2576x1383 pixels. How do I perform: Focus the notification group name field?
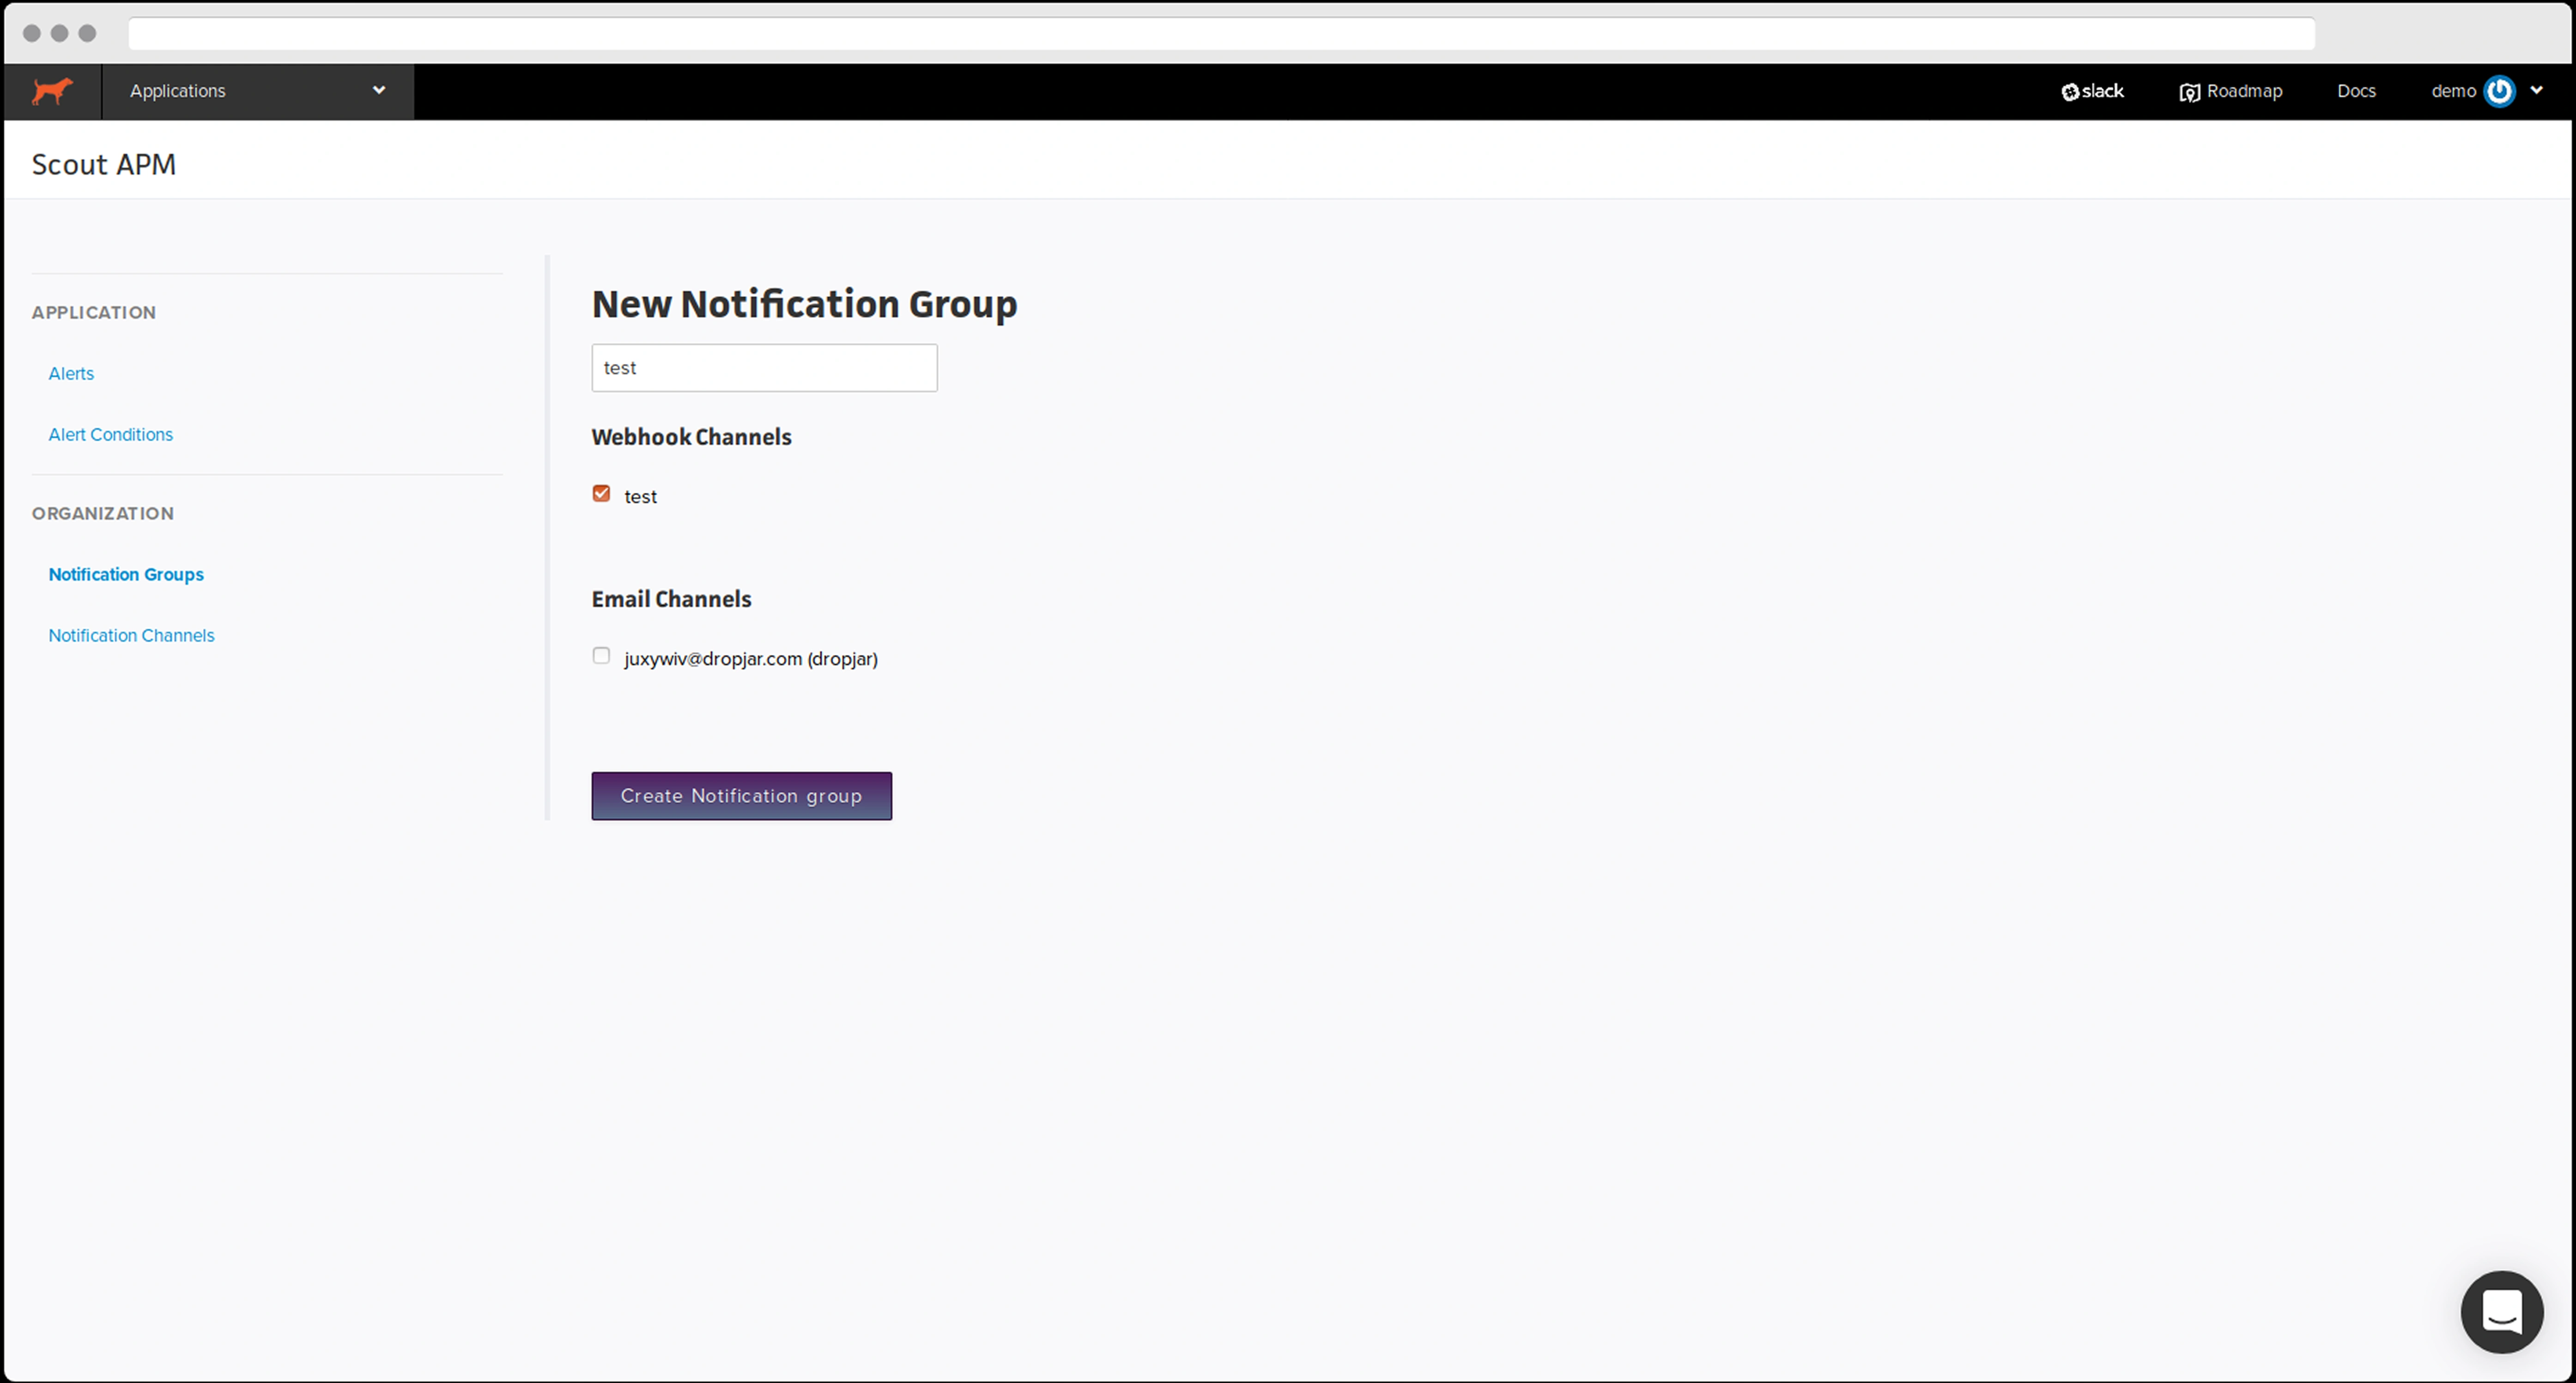(x=764, y=368)
